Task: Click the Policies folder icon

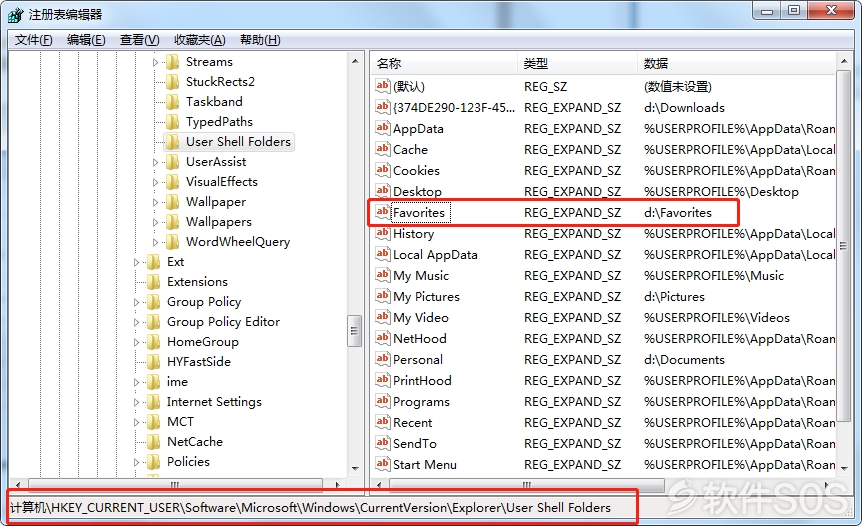Action: (x=154, y=462)
